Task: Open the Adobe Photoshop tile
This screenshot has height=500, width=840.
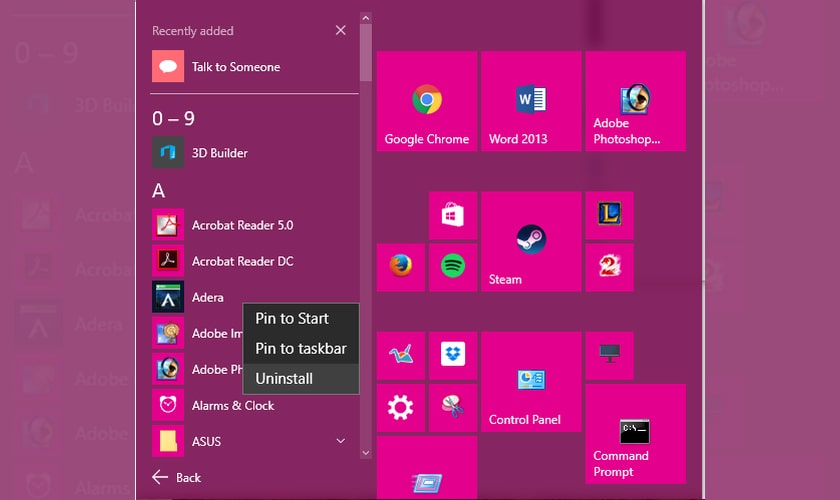Action: [x=635, y=101]
